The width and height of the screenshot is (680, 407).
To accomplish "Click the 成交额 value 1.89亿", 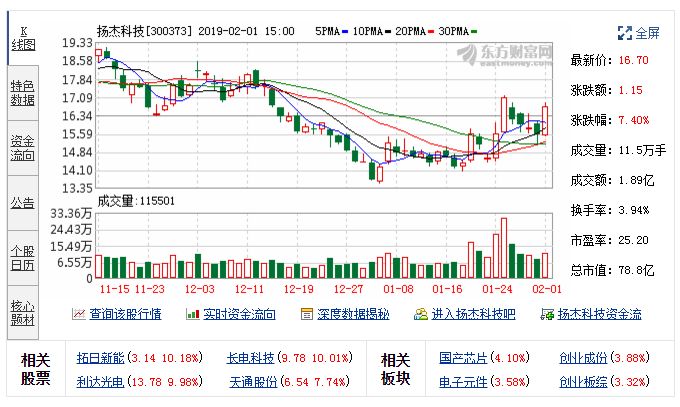I will click(637, 181).
